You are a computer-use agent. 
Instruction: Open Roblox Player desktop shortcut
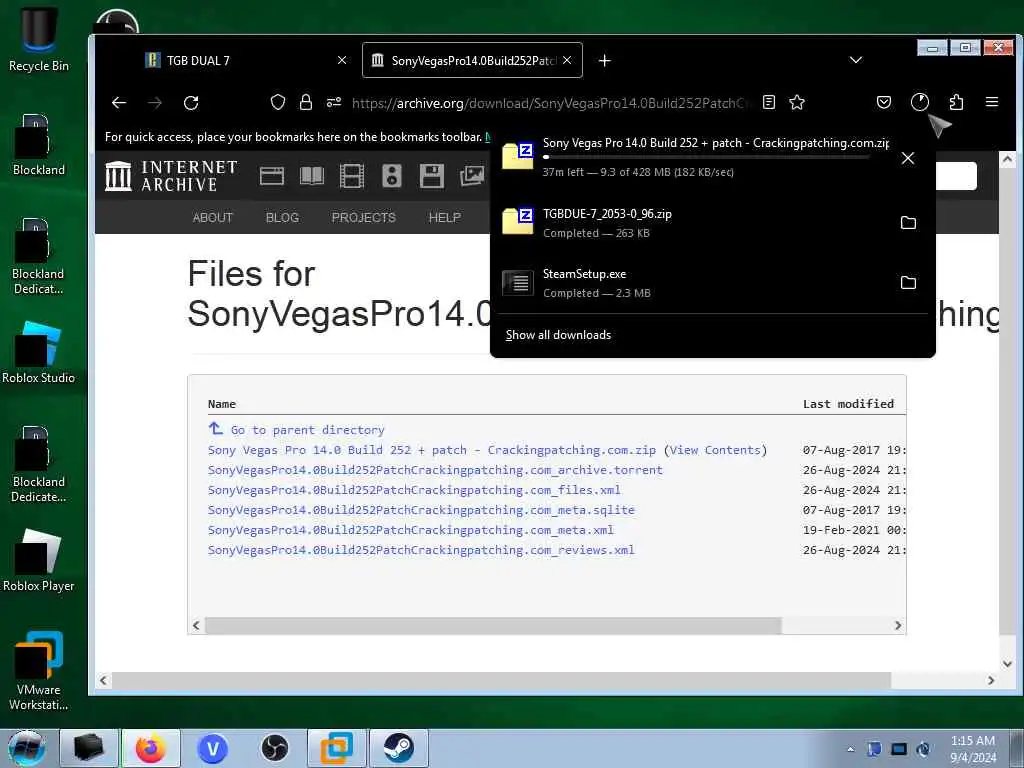(39, 560)
